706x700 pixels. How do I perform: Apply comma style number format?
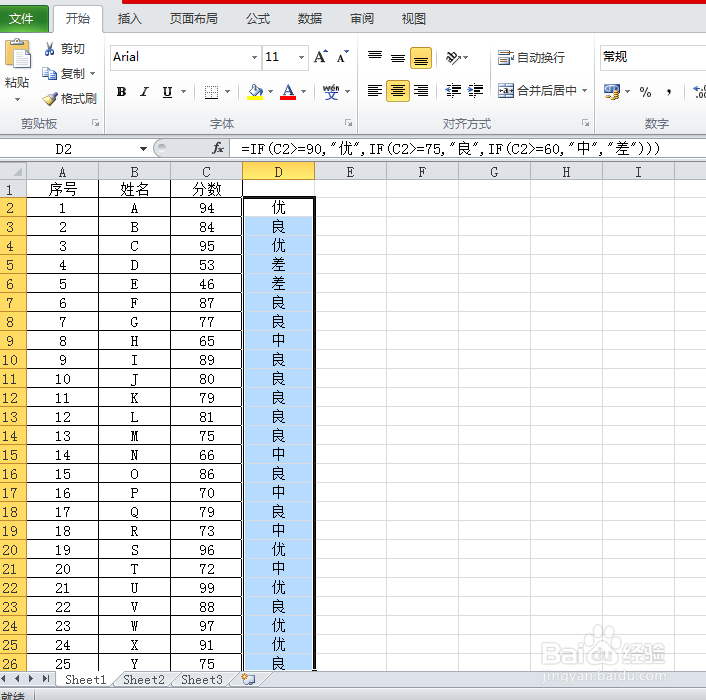tap(669, 92)
